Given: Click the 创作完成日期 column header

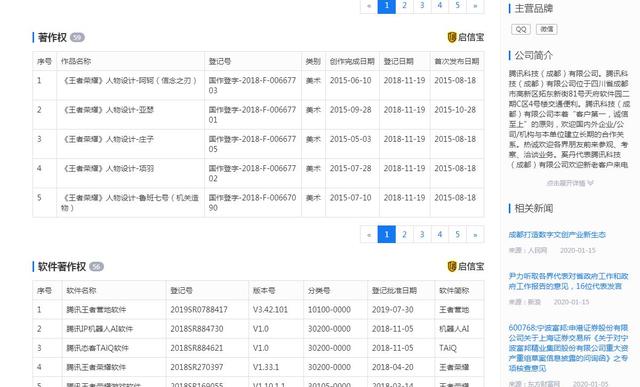Looking at the screenshot, I should tap(352, 61).
